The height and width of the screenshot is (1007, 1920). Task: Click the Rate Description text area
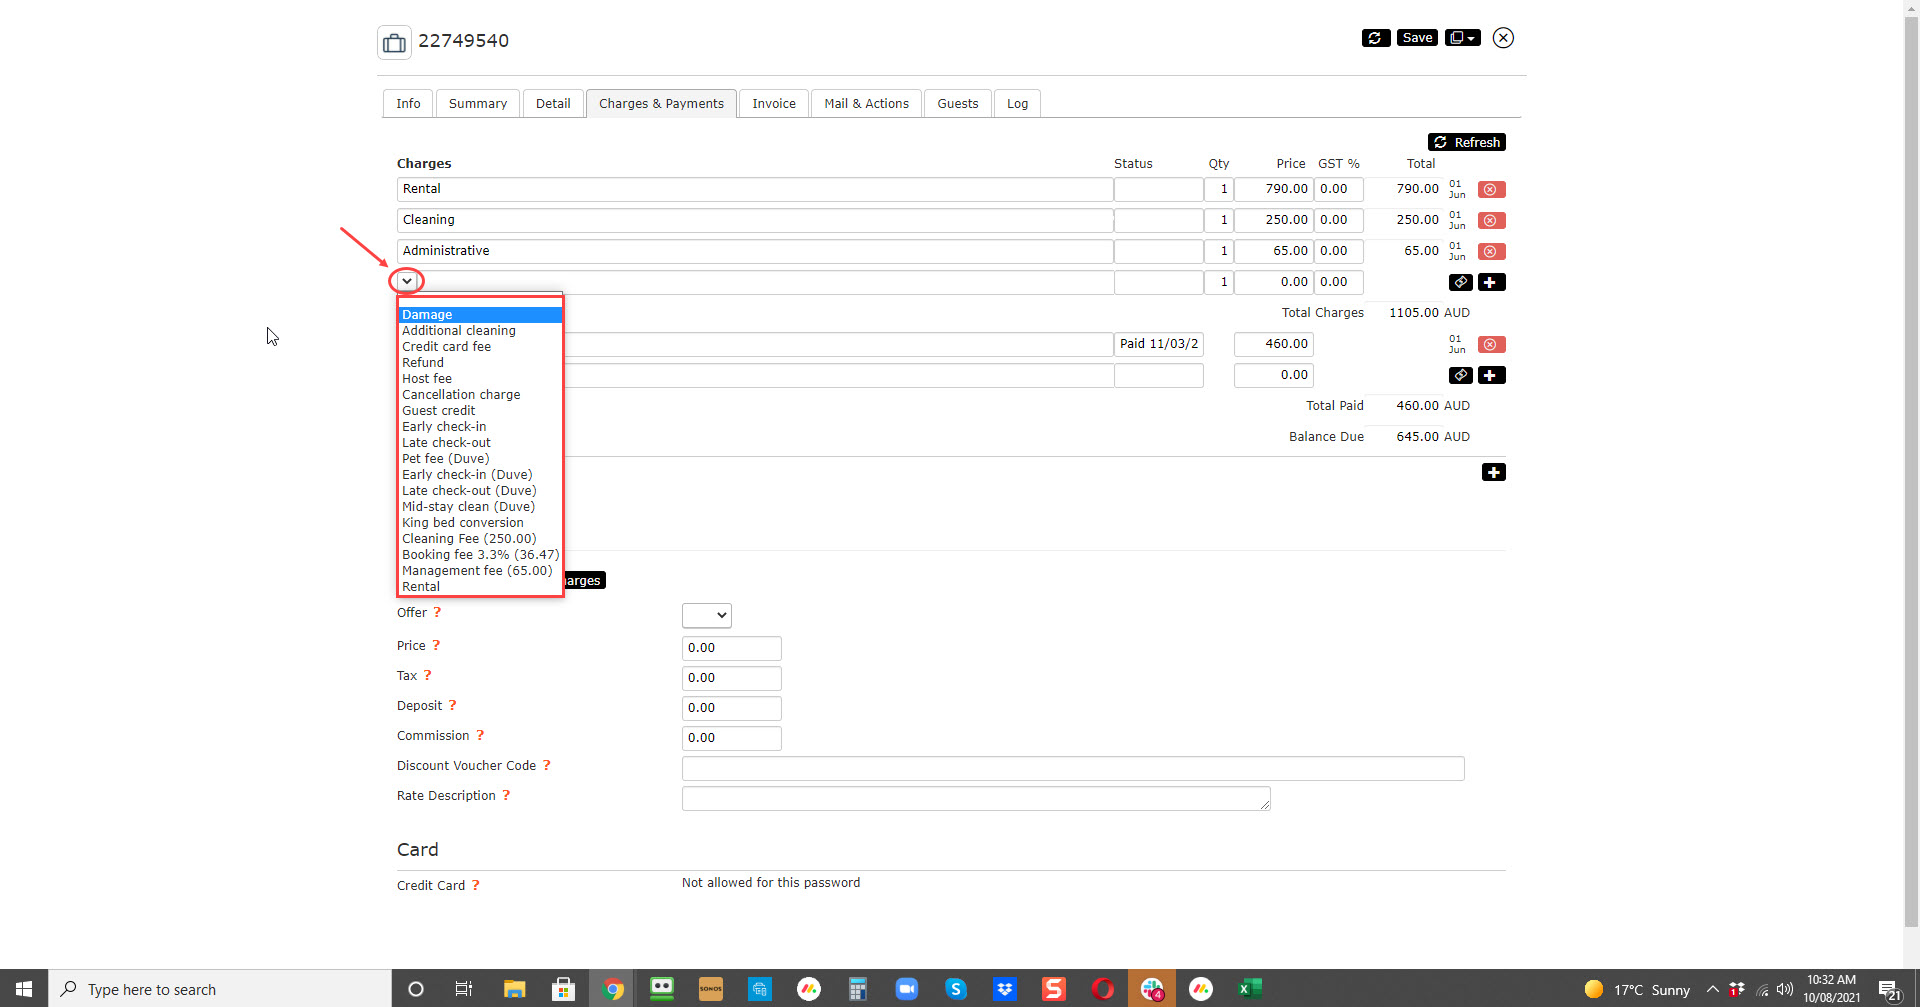point(976,798)
